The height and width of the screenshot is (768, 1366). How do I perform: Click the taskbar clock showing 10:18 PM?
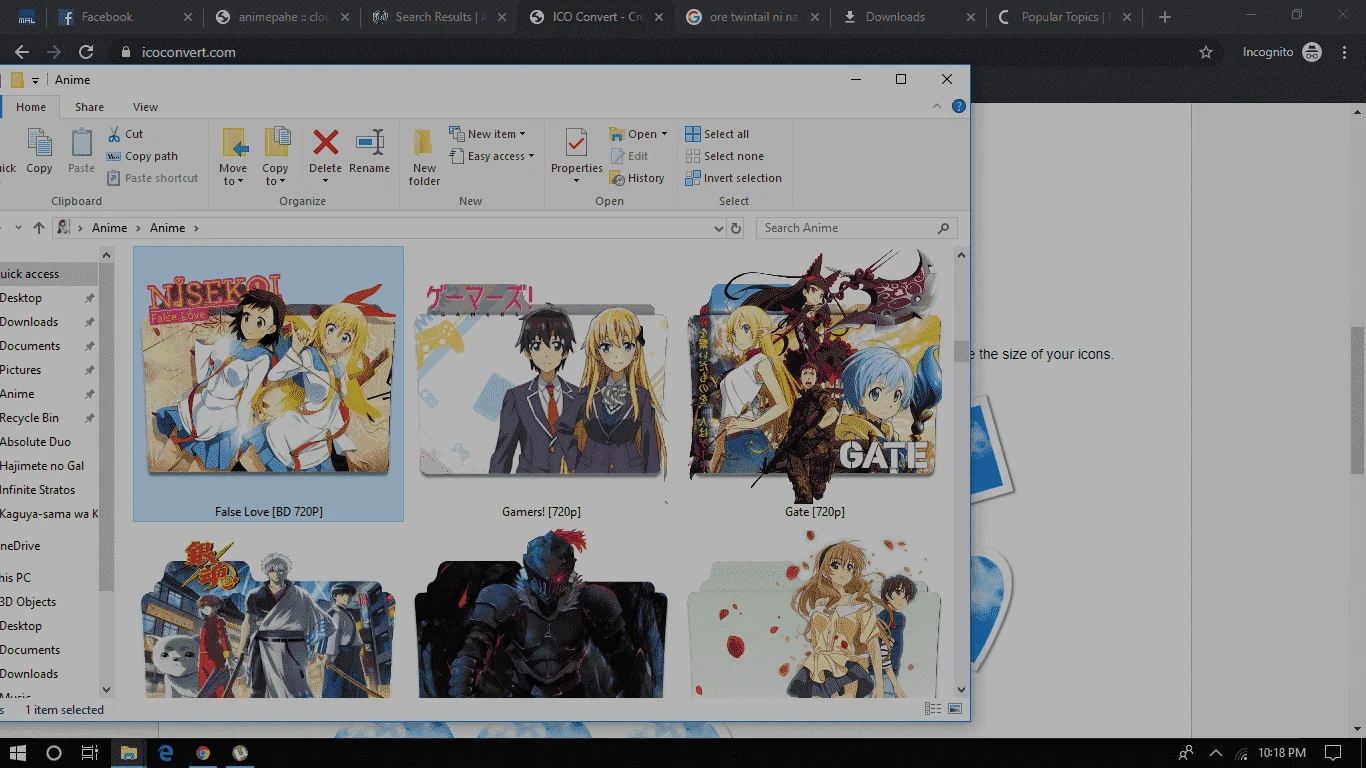[x=1282, y=753]
